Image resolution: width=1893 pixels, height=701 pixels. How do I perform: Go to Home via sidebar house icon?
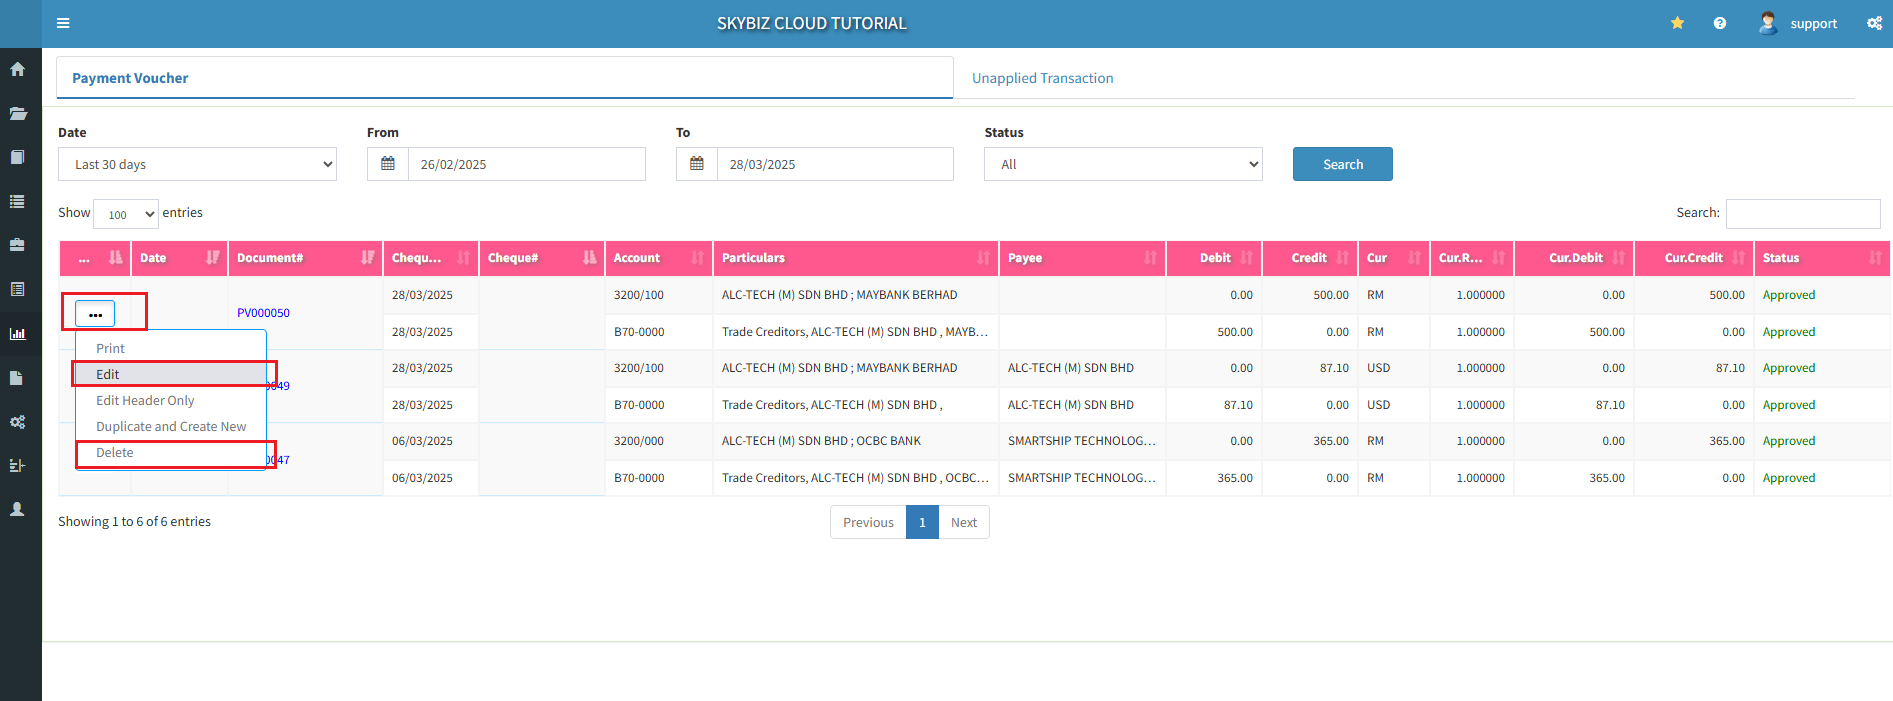[x=18, y=69]
